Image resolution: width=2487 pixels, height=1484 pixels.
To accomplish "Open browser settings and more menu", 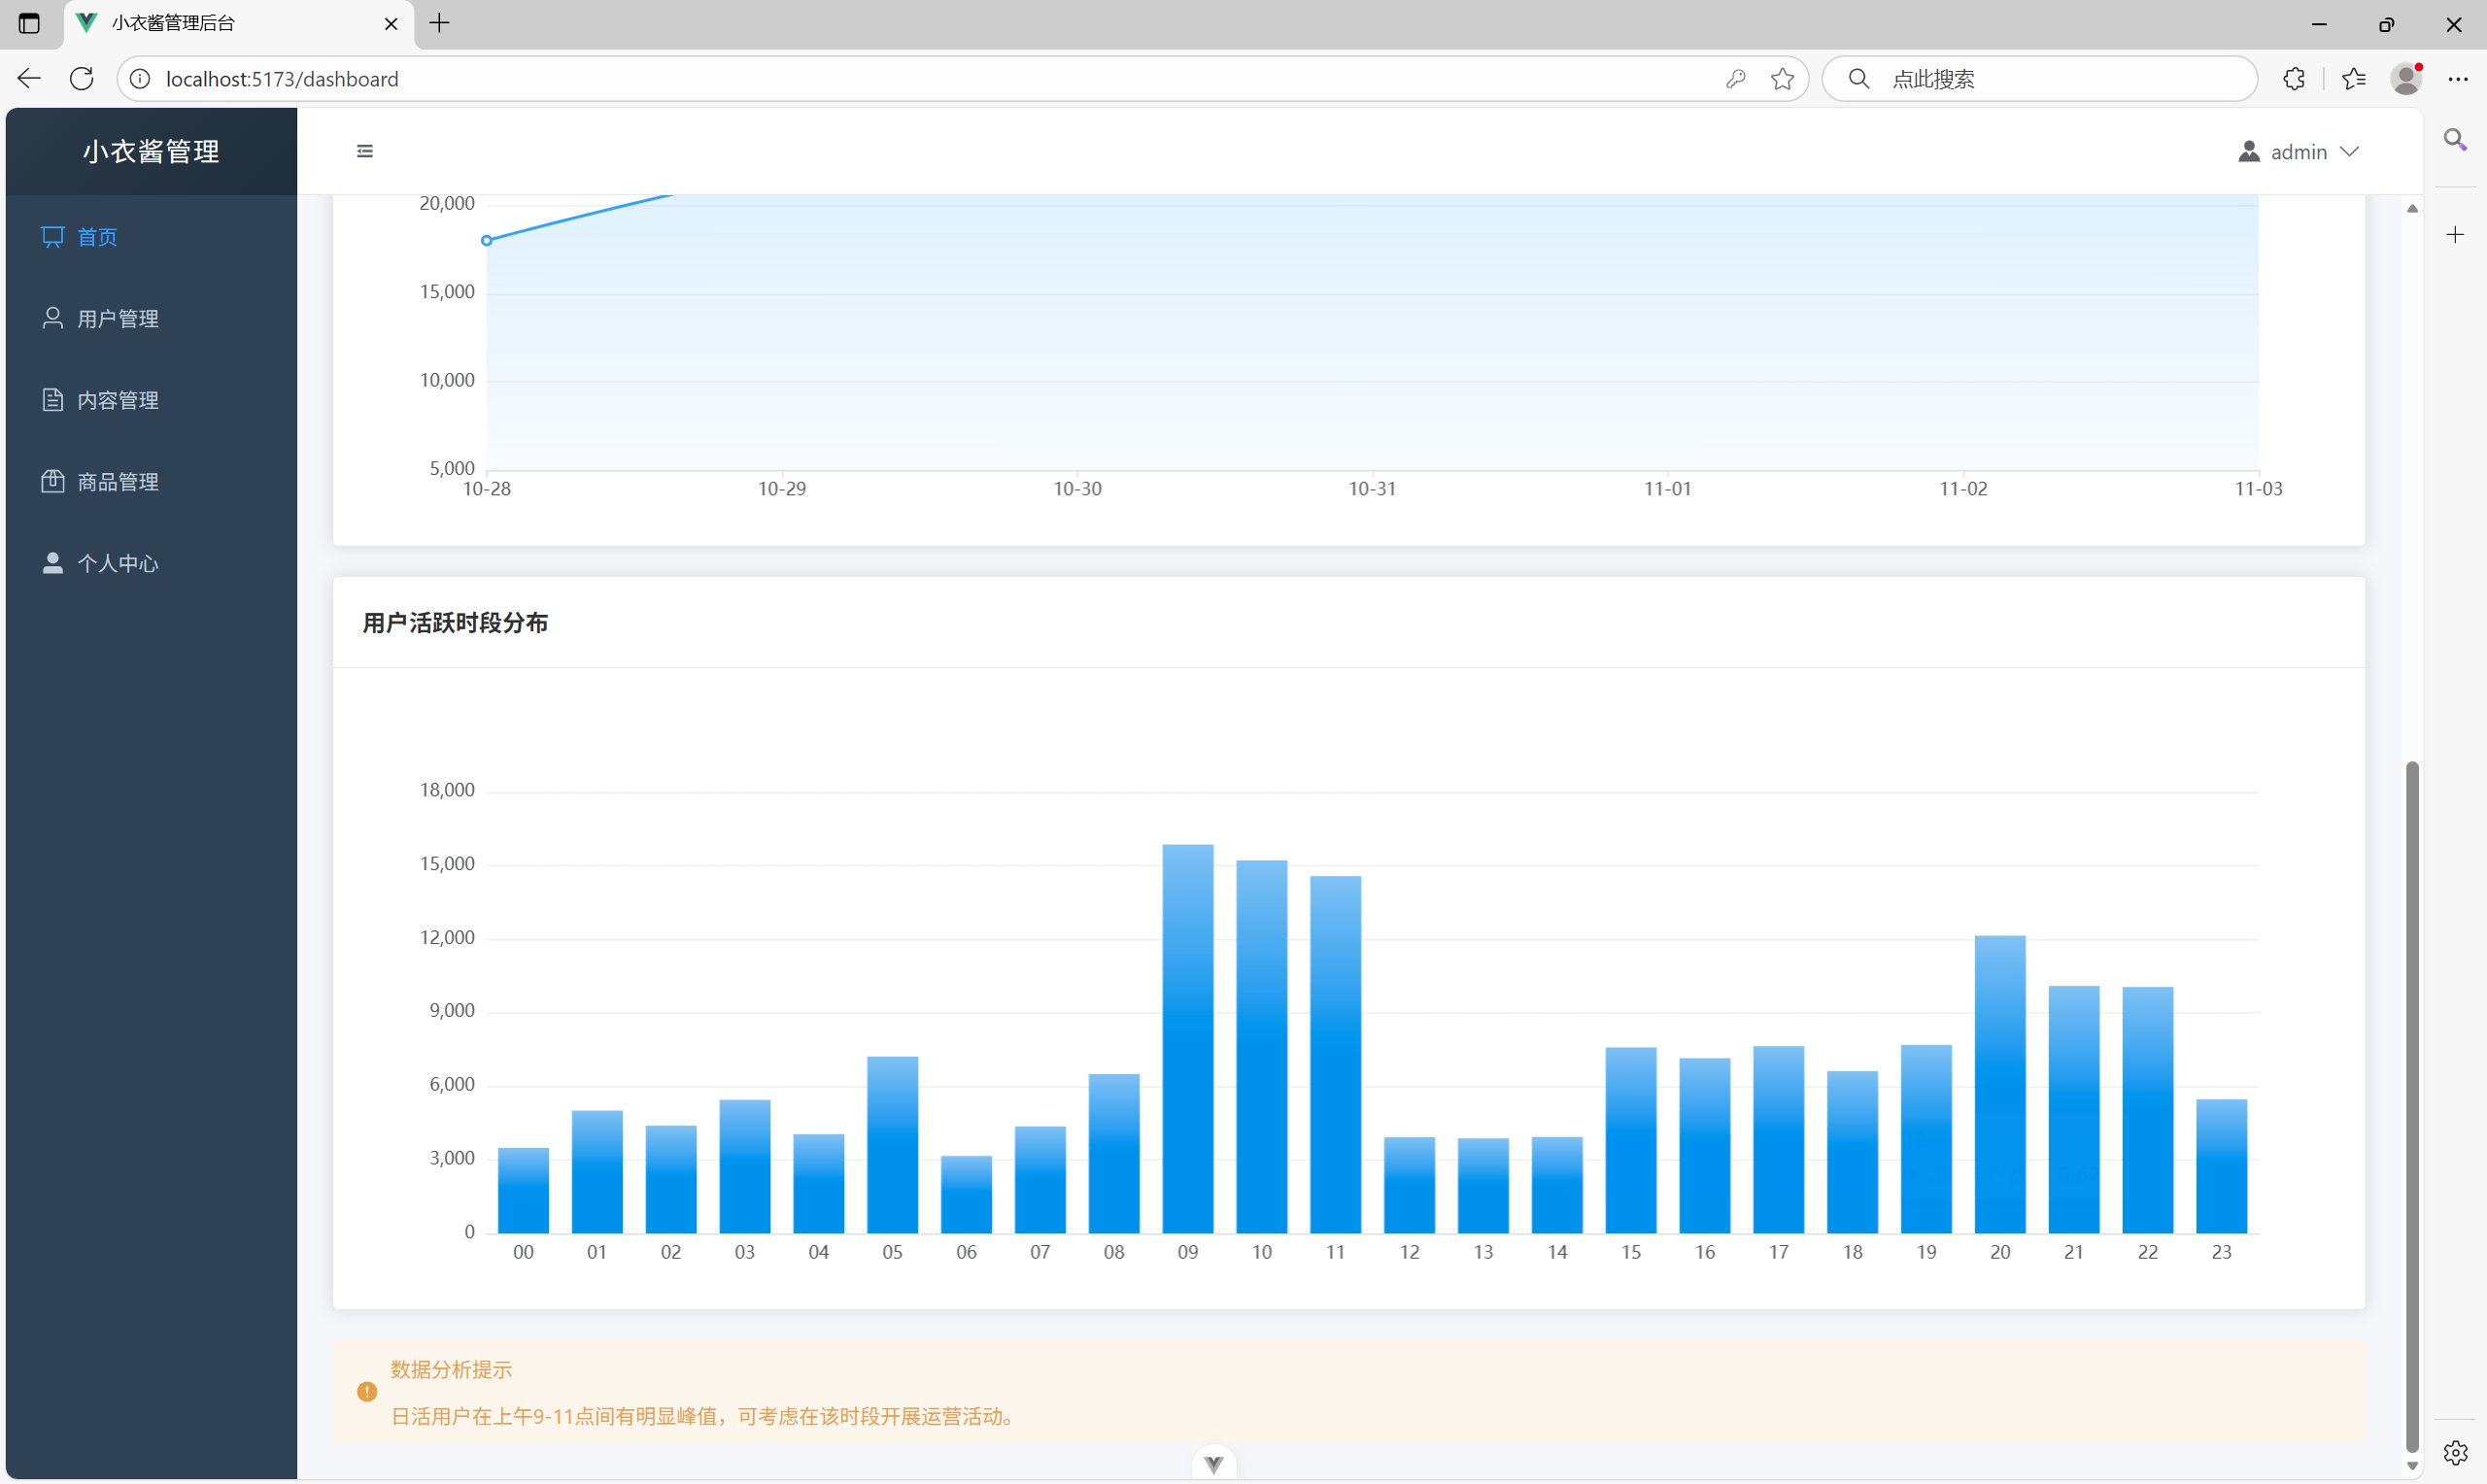I will click(x=2458, y=78).
